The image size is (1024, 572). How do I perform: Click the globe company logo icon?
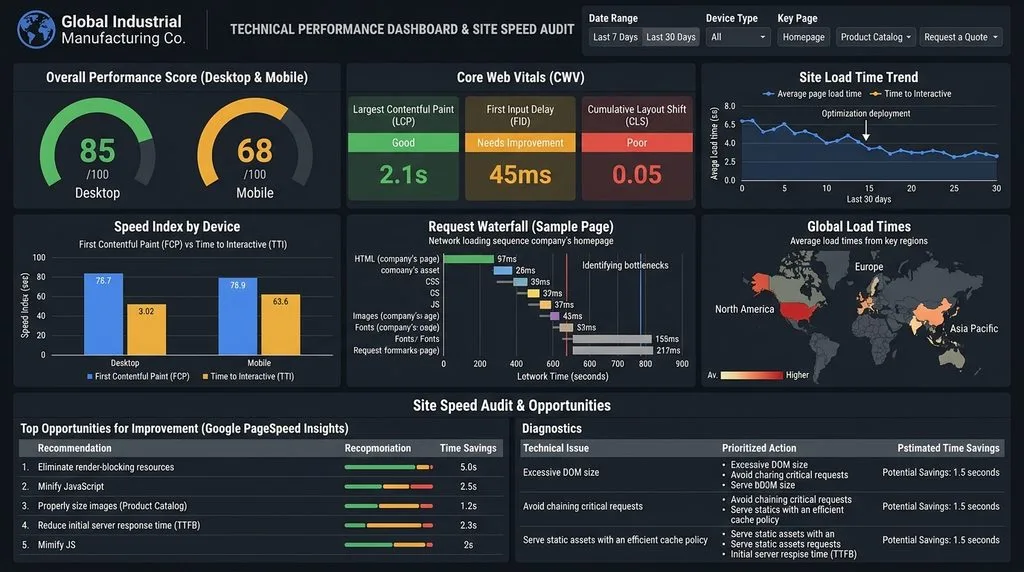[36, 29]
